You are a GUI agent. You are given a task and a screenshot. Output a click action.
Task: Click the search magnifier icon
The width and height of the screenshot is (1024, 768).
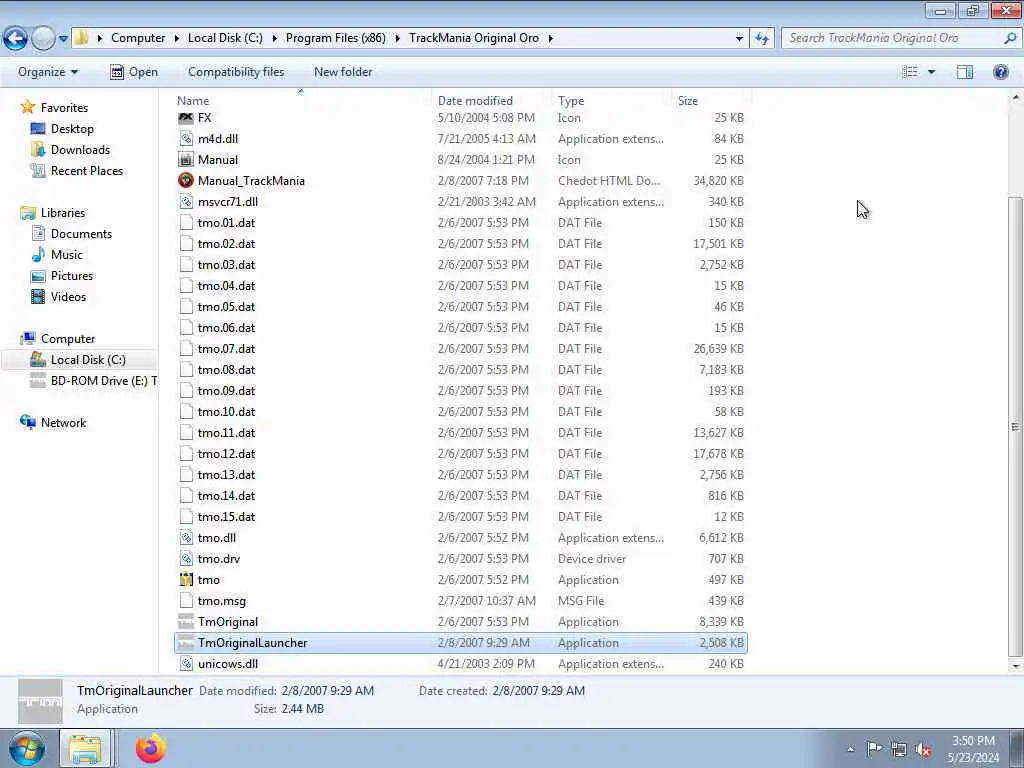tap(1010, 38)
